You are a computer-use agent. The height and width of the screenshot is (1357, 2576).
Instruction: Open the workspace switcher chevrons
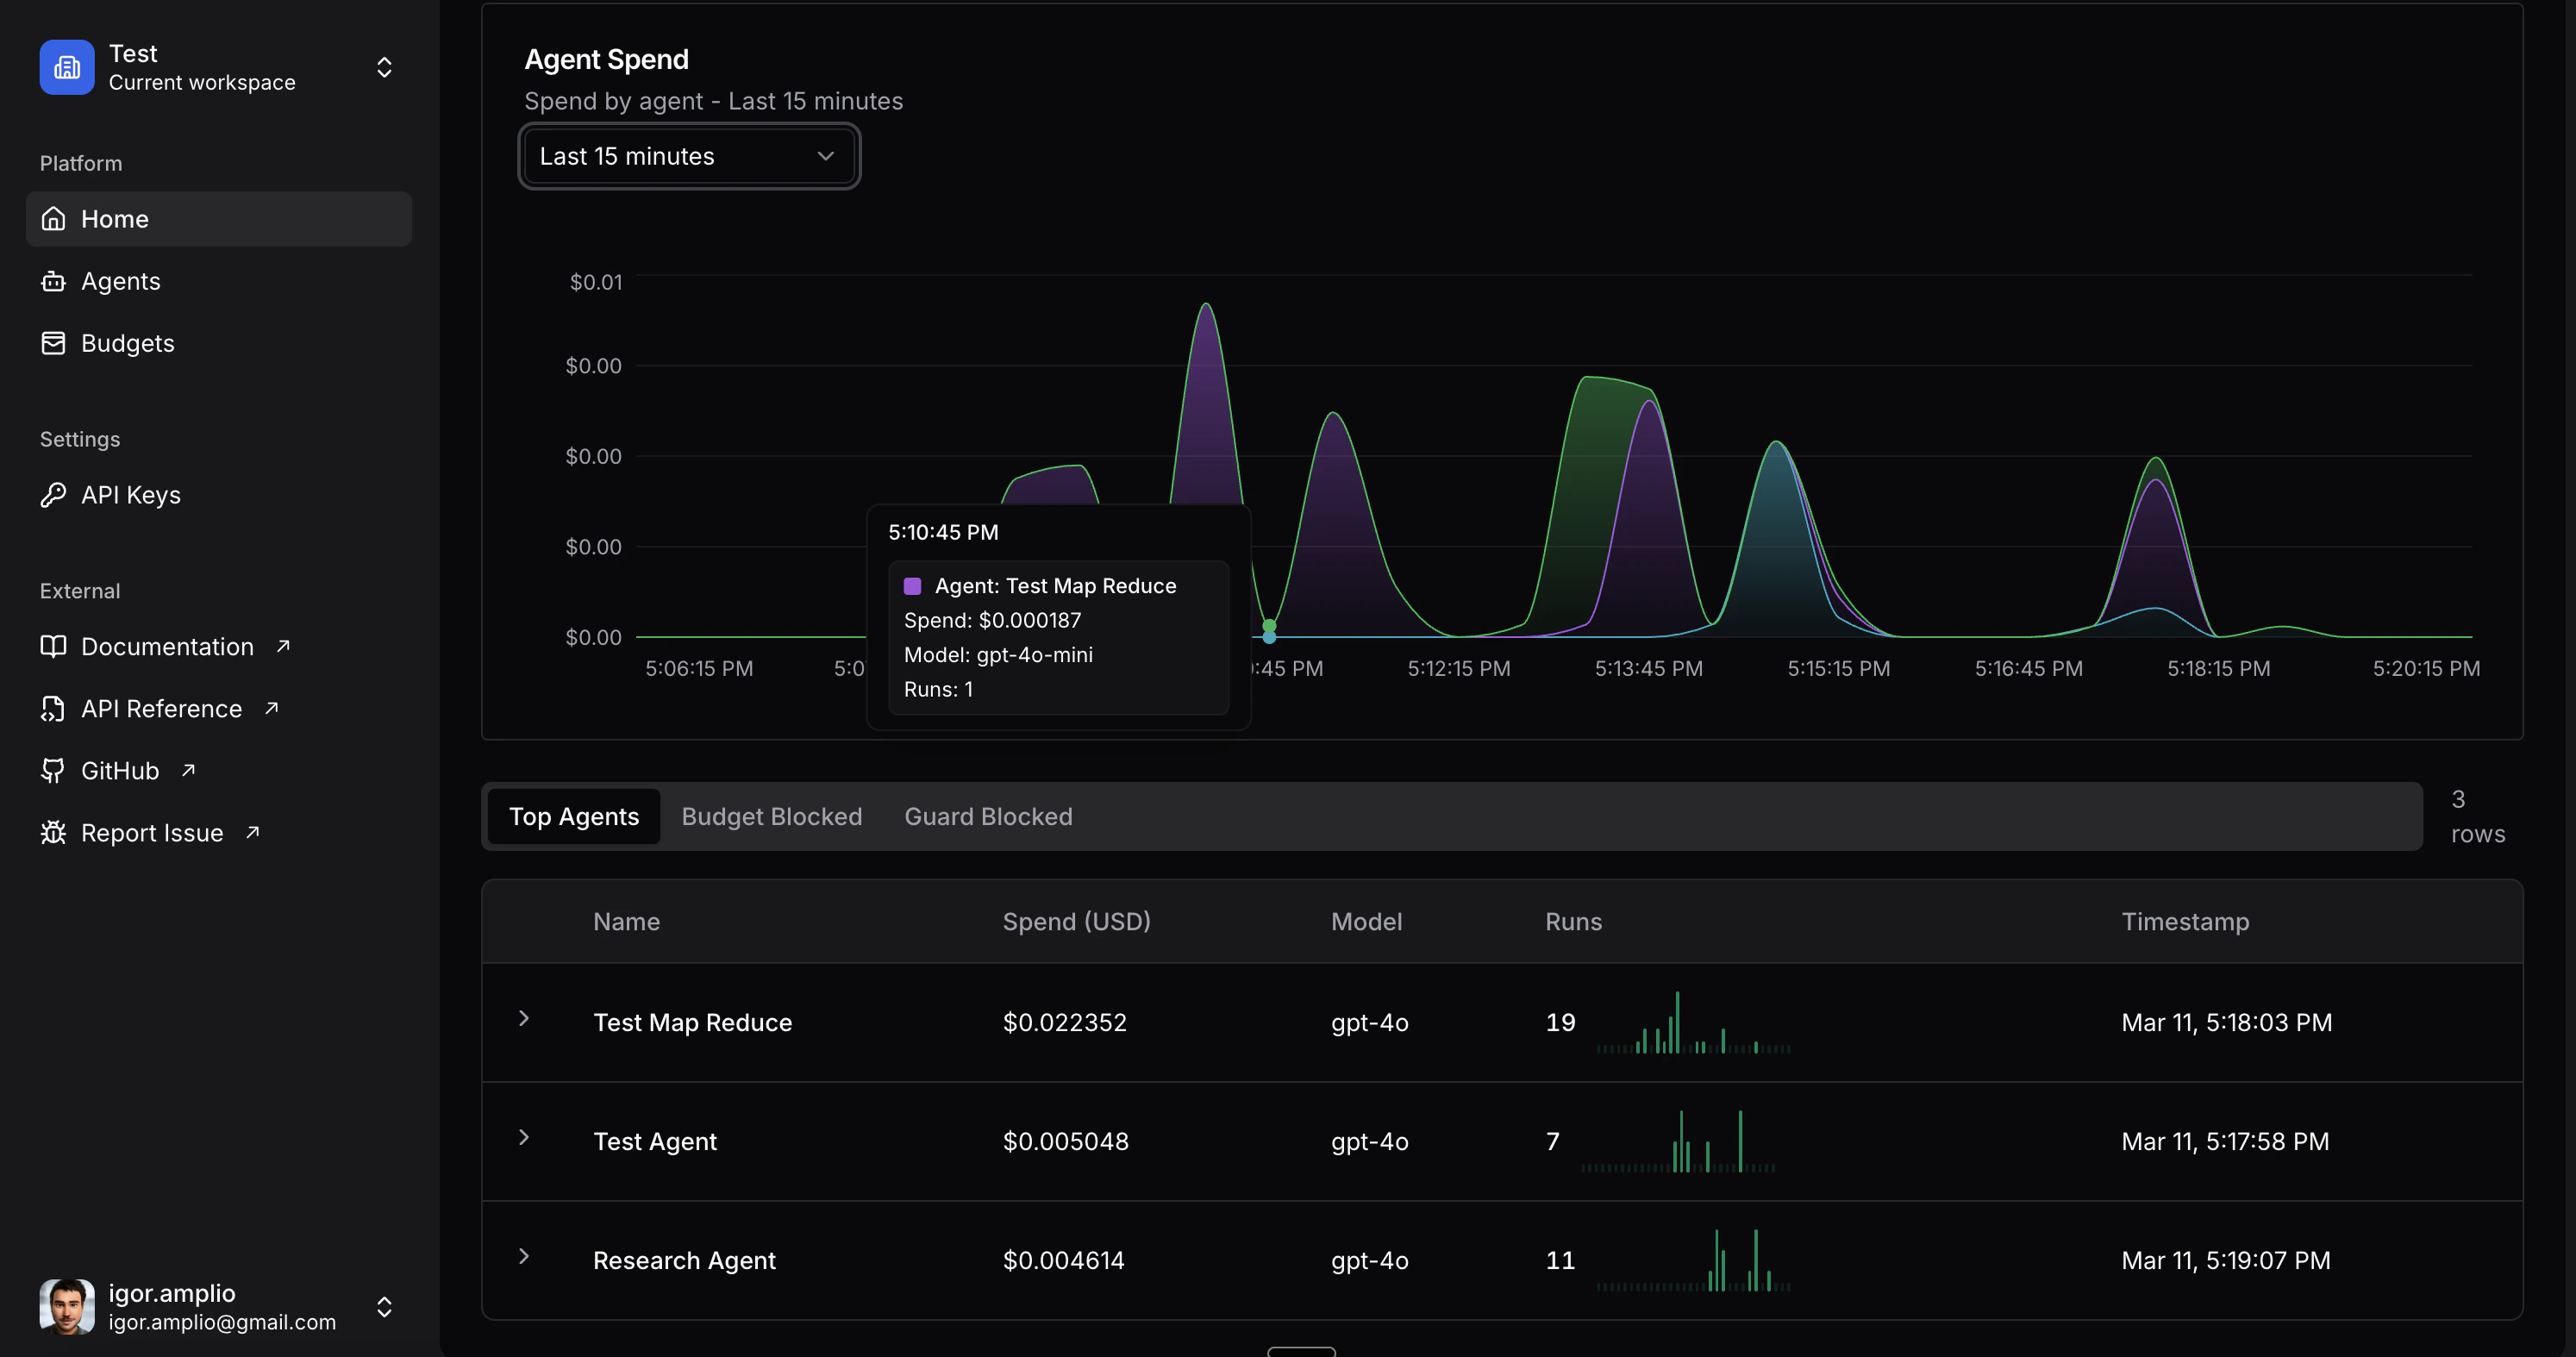click(x=384, y=67)
